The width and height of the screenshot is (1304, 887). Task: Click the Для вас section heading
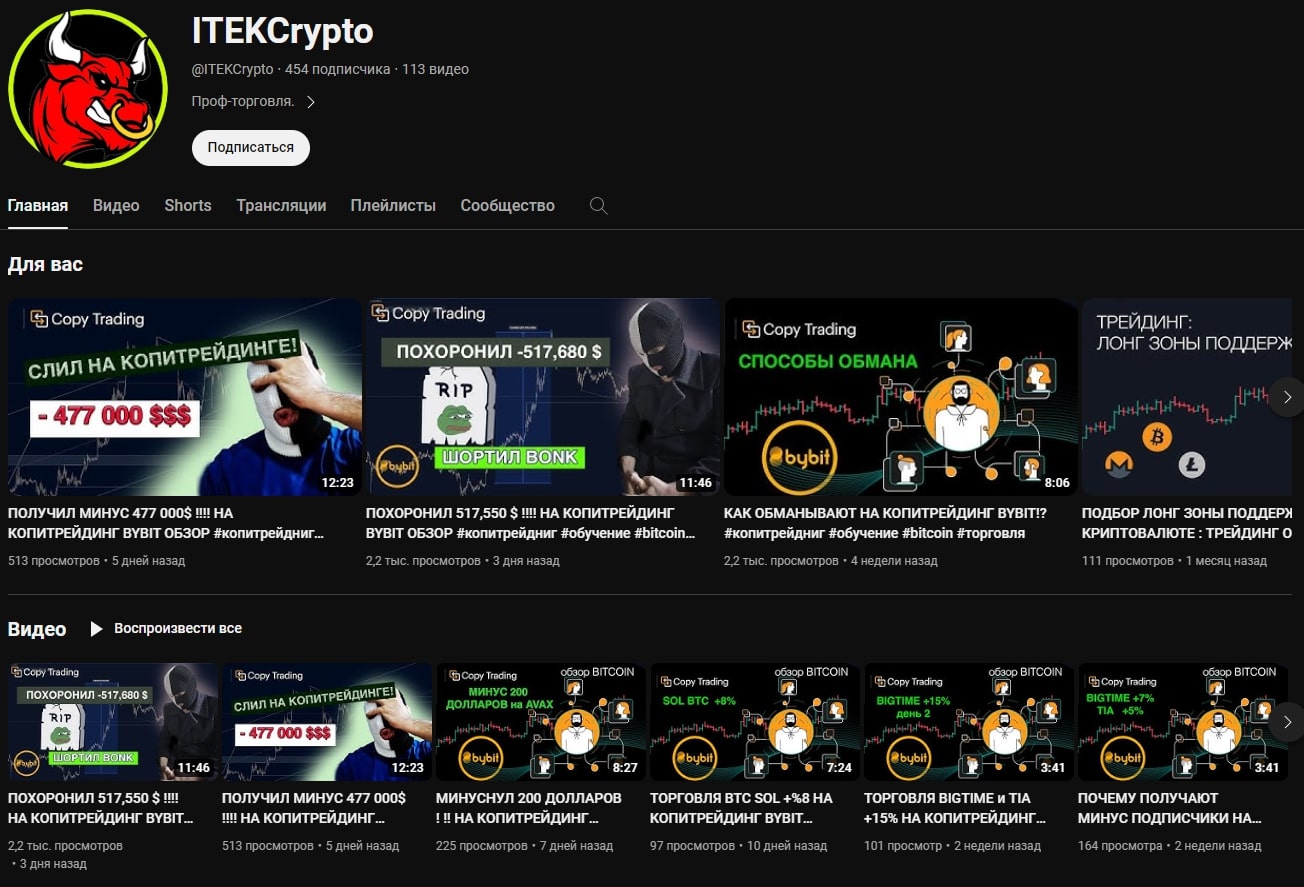(x=45, y=265)
